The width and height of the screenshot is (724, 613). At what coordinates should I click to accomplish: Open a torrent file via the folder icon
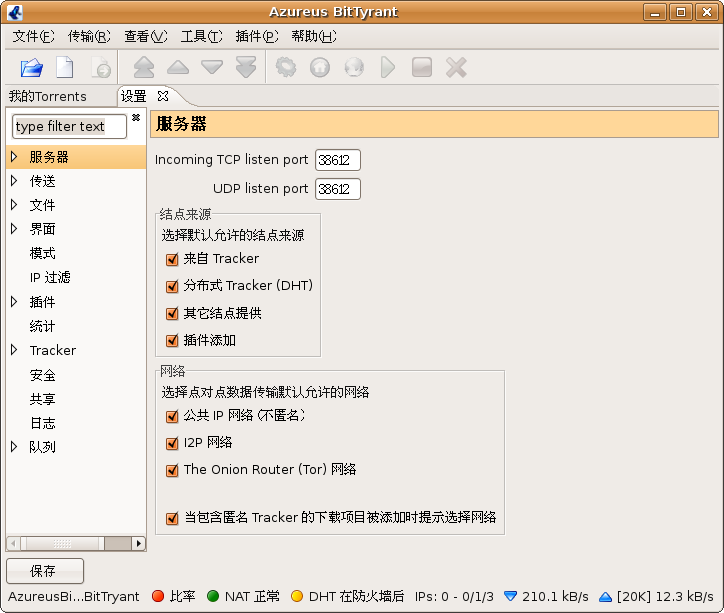point(31,68)
